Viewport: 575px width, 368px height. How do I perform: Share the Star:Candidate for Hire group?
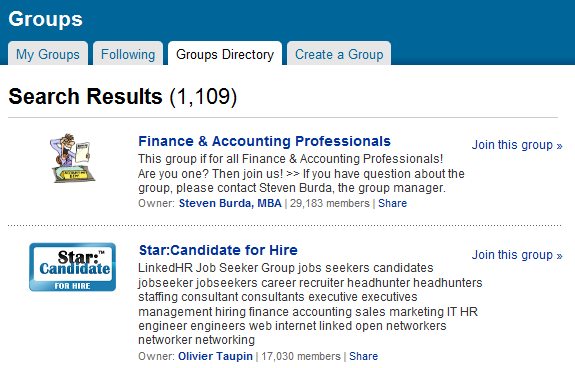click(x=363, y=356)
